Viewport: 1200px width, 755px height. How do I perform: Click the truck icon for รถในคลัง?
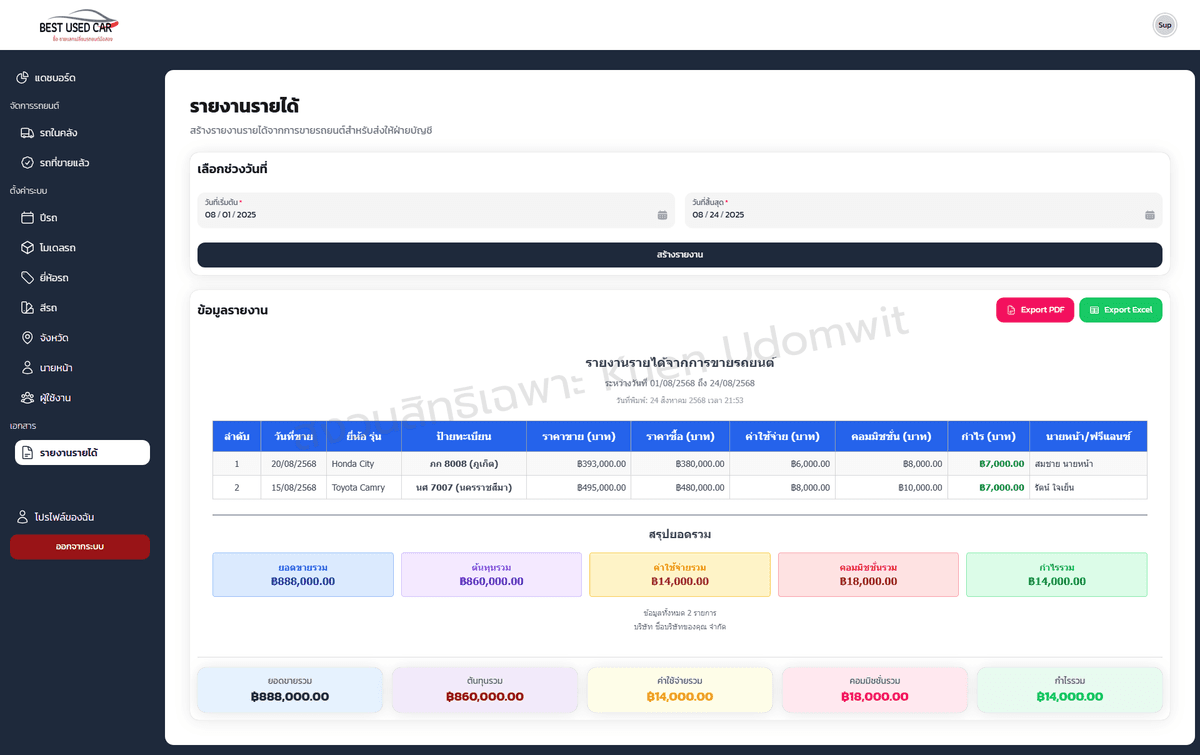pyautogui.click(x=28, y=132)
